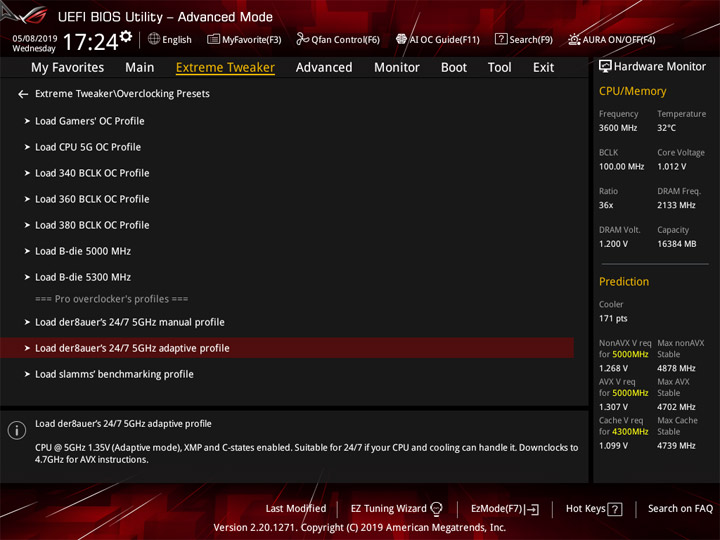Click the 3600 MHz frequency value
720x540 pixels.
tap(618, 128)
